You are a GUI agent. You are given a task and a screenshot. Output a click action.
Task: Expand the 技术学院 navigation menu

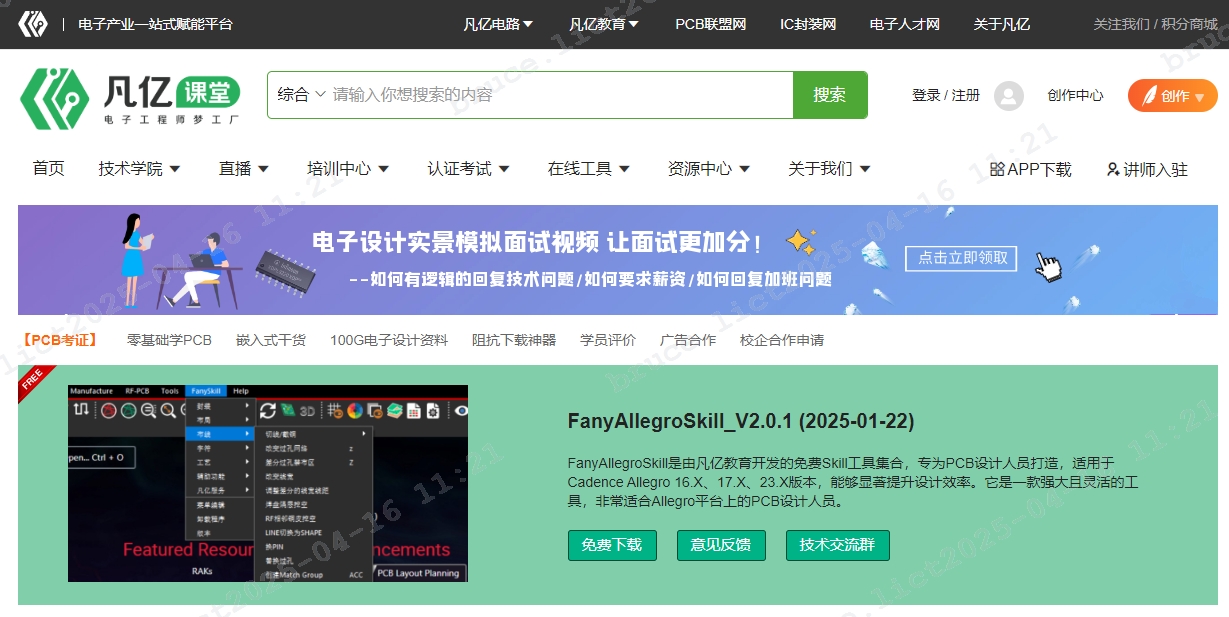(139, 169)
